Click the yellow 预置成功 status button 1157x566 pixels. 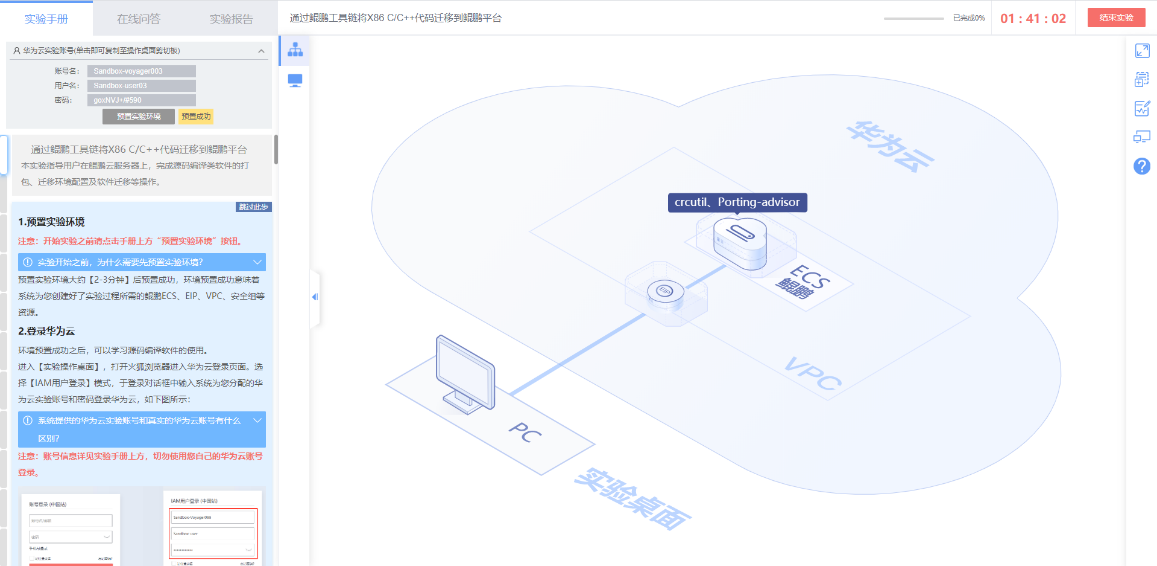click(196, 117)
